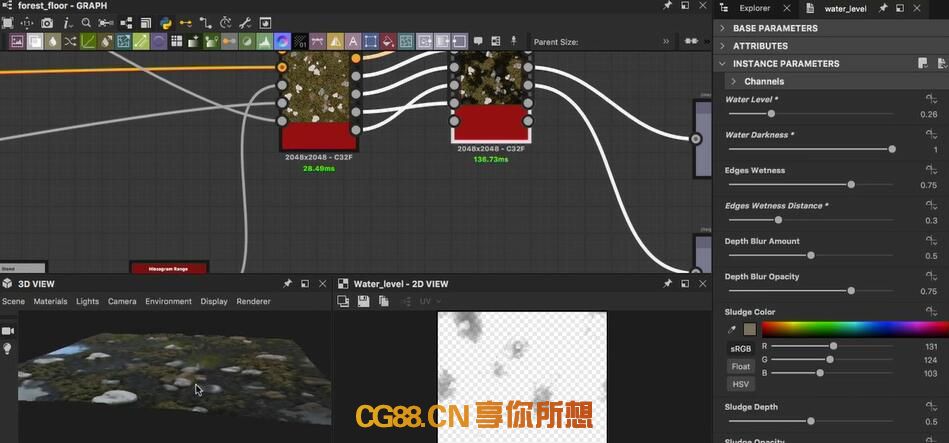Add a Levels node with histogram icon

(264, 41)
